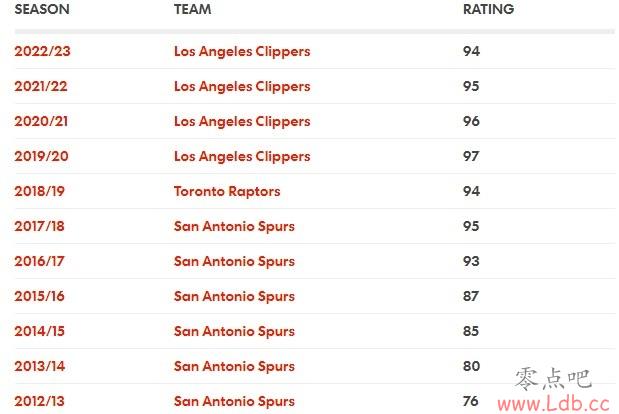Image resolution: width=619 pixels, height=414 pixels.
Task: Click the www.Ldb.cc watermark text
Action: tap(553, 403)
